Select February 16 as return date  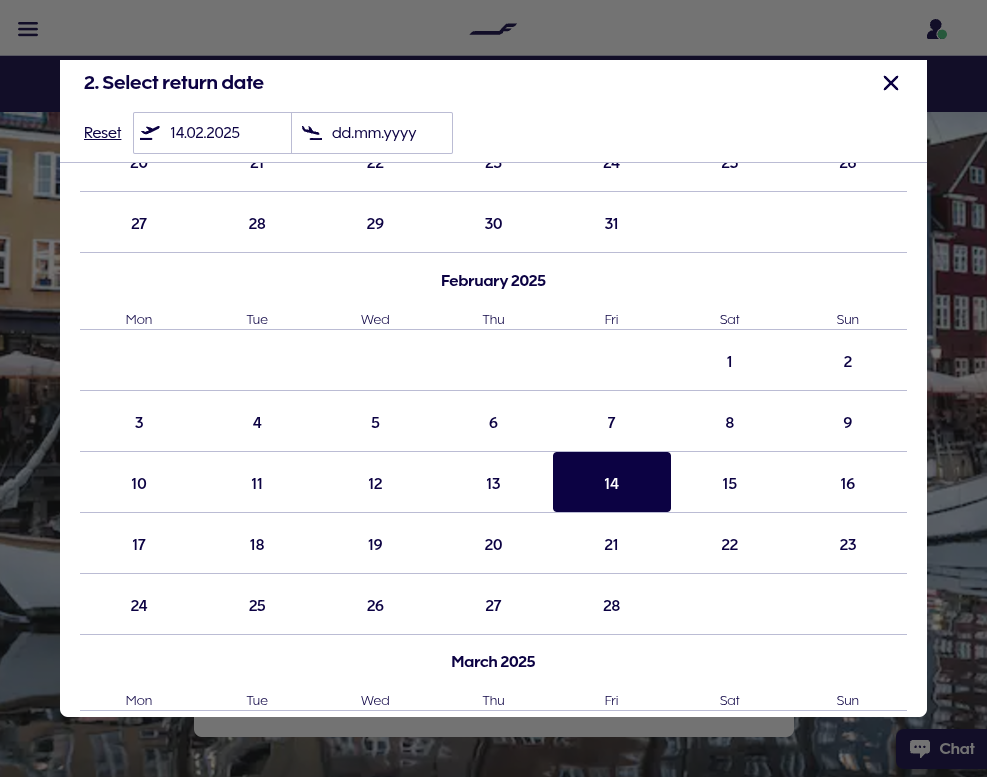(x=848, y=484)
